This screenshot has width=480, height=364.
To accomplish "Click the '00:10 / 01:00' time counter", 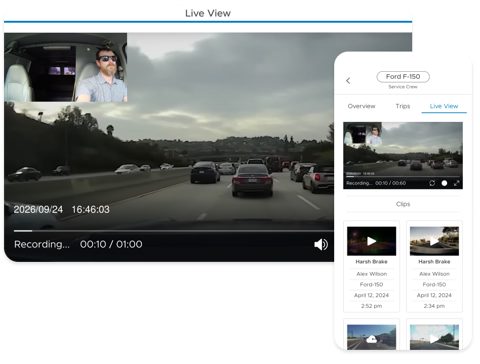I will [x=111, y=244].
